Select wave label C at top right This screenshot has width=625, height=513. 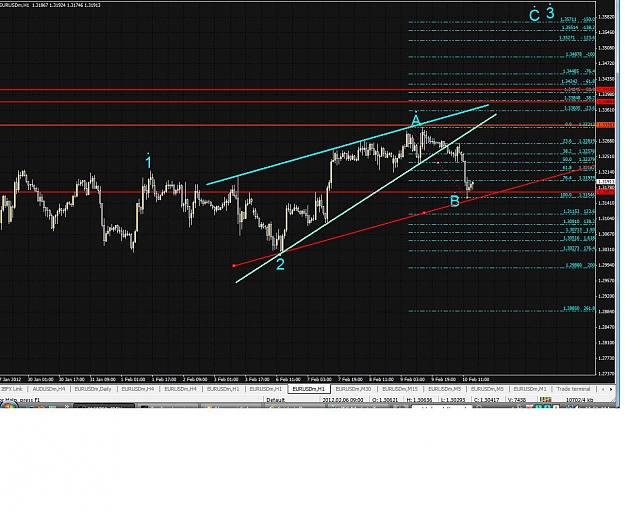click(x=534, y=15)
